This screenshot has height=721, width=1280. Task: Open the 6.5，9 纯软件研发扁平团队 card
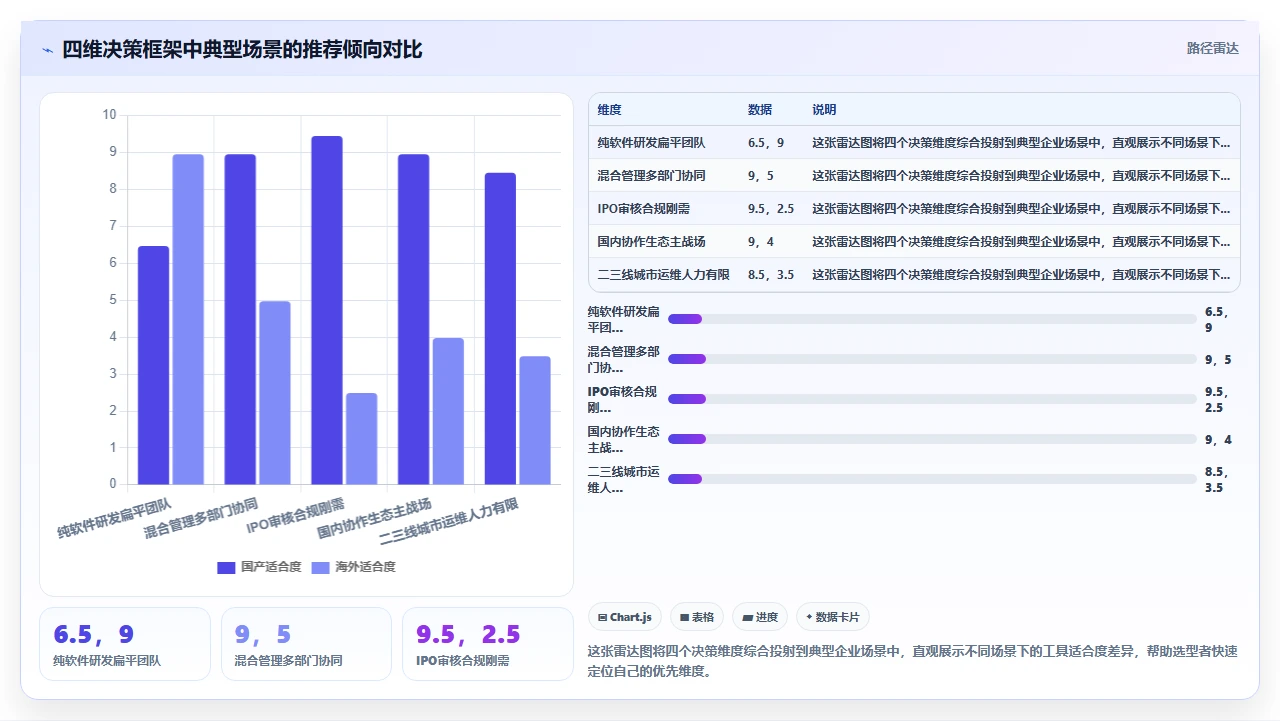(125, 644)
